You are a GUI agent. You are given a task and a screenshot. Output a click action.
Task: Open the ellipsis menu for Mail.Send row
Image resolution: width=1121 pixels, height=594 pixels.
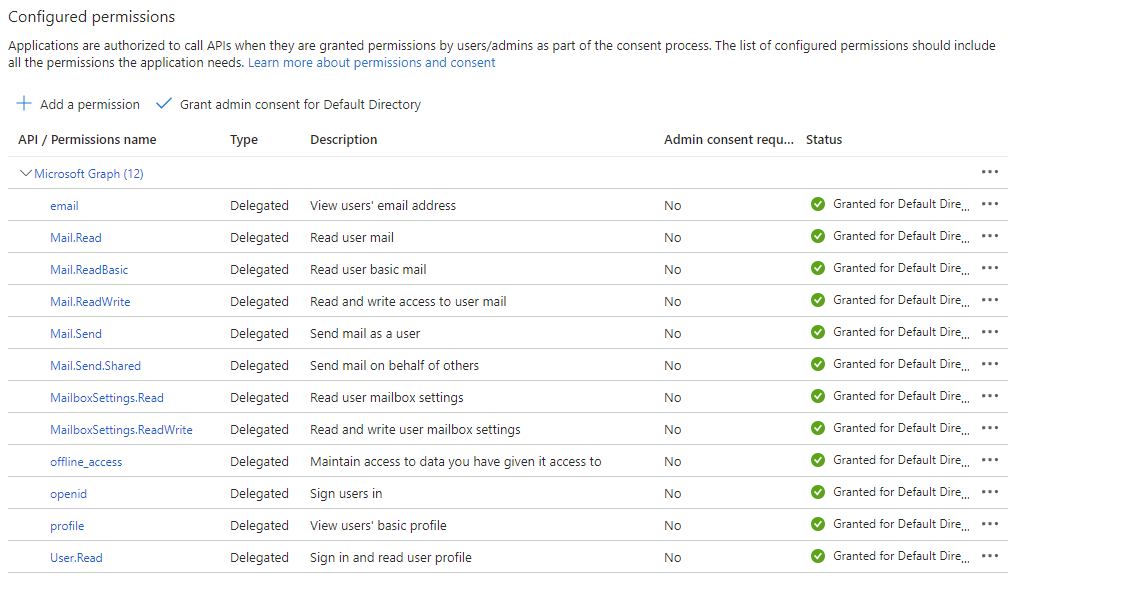[x=989, y=332]
